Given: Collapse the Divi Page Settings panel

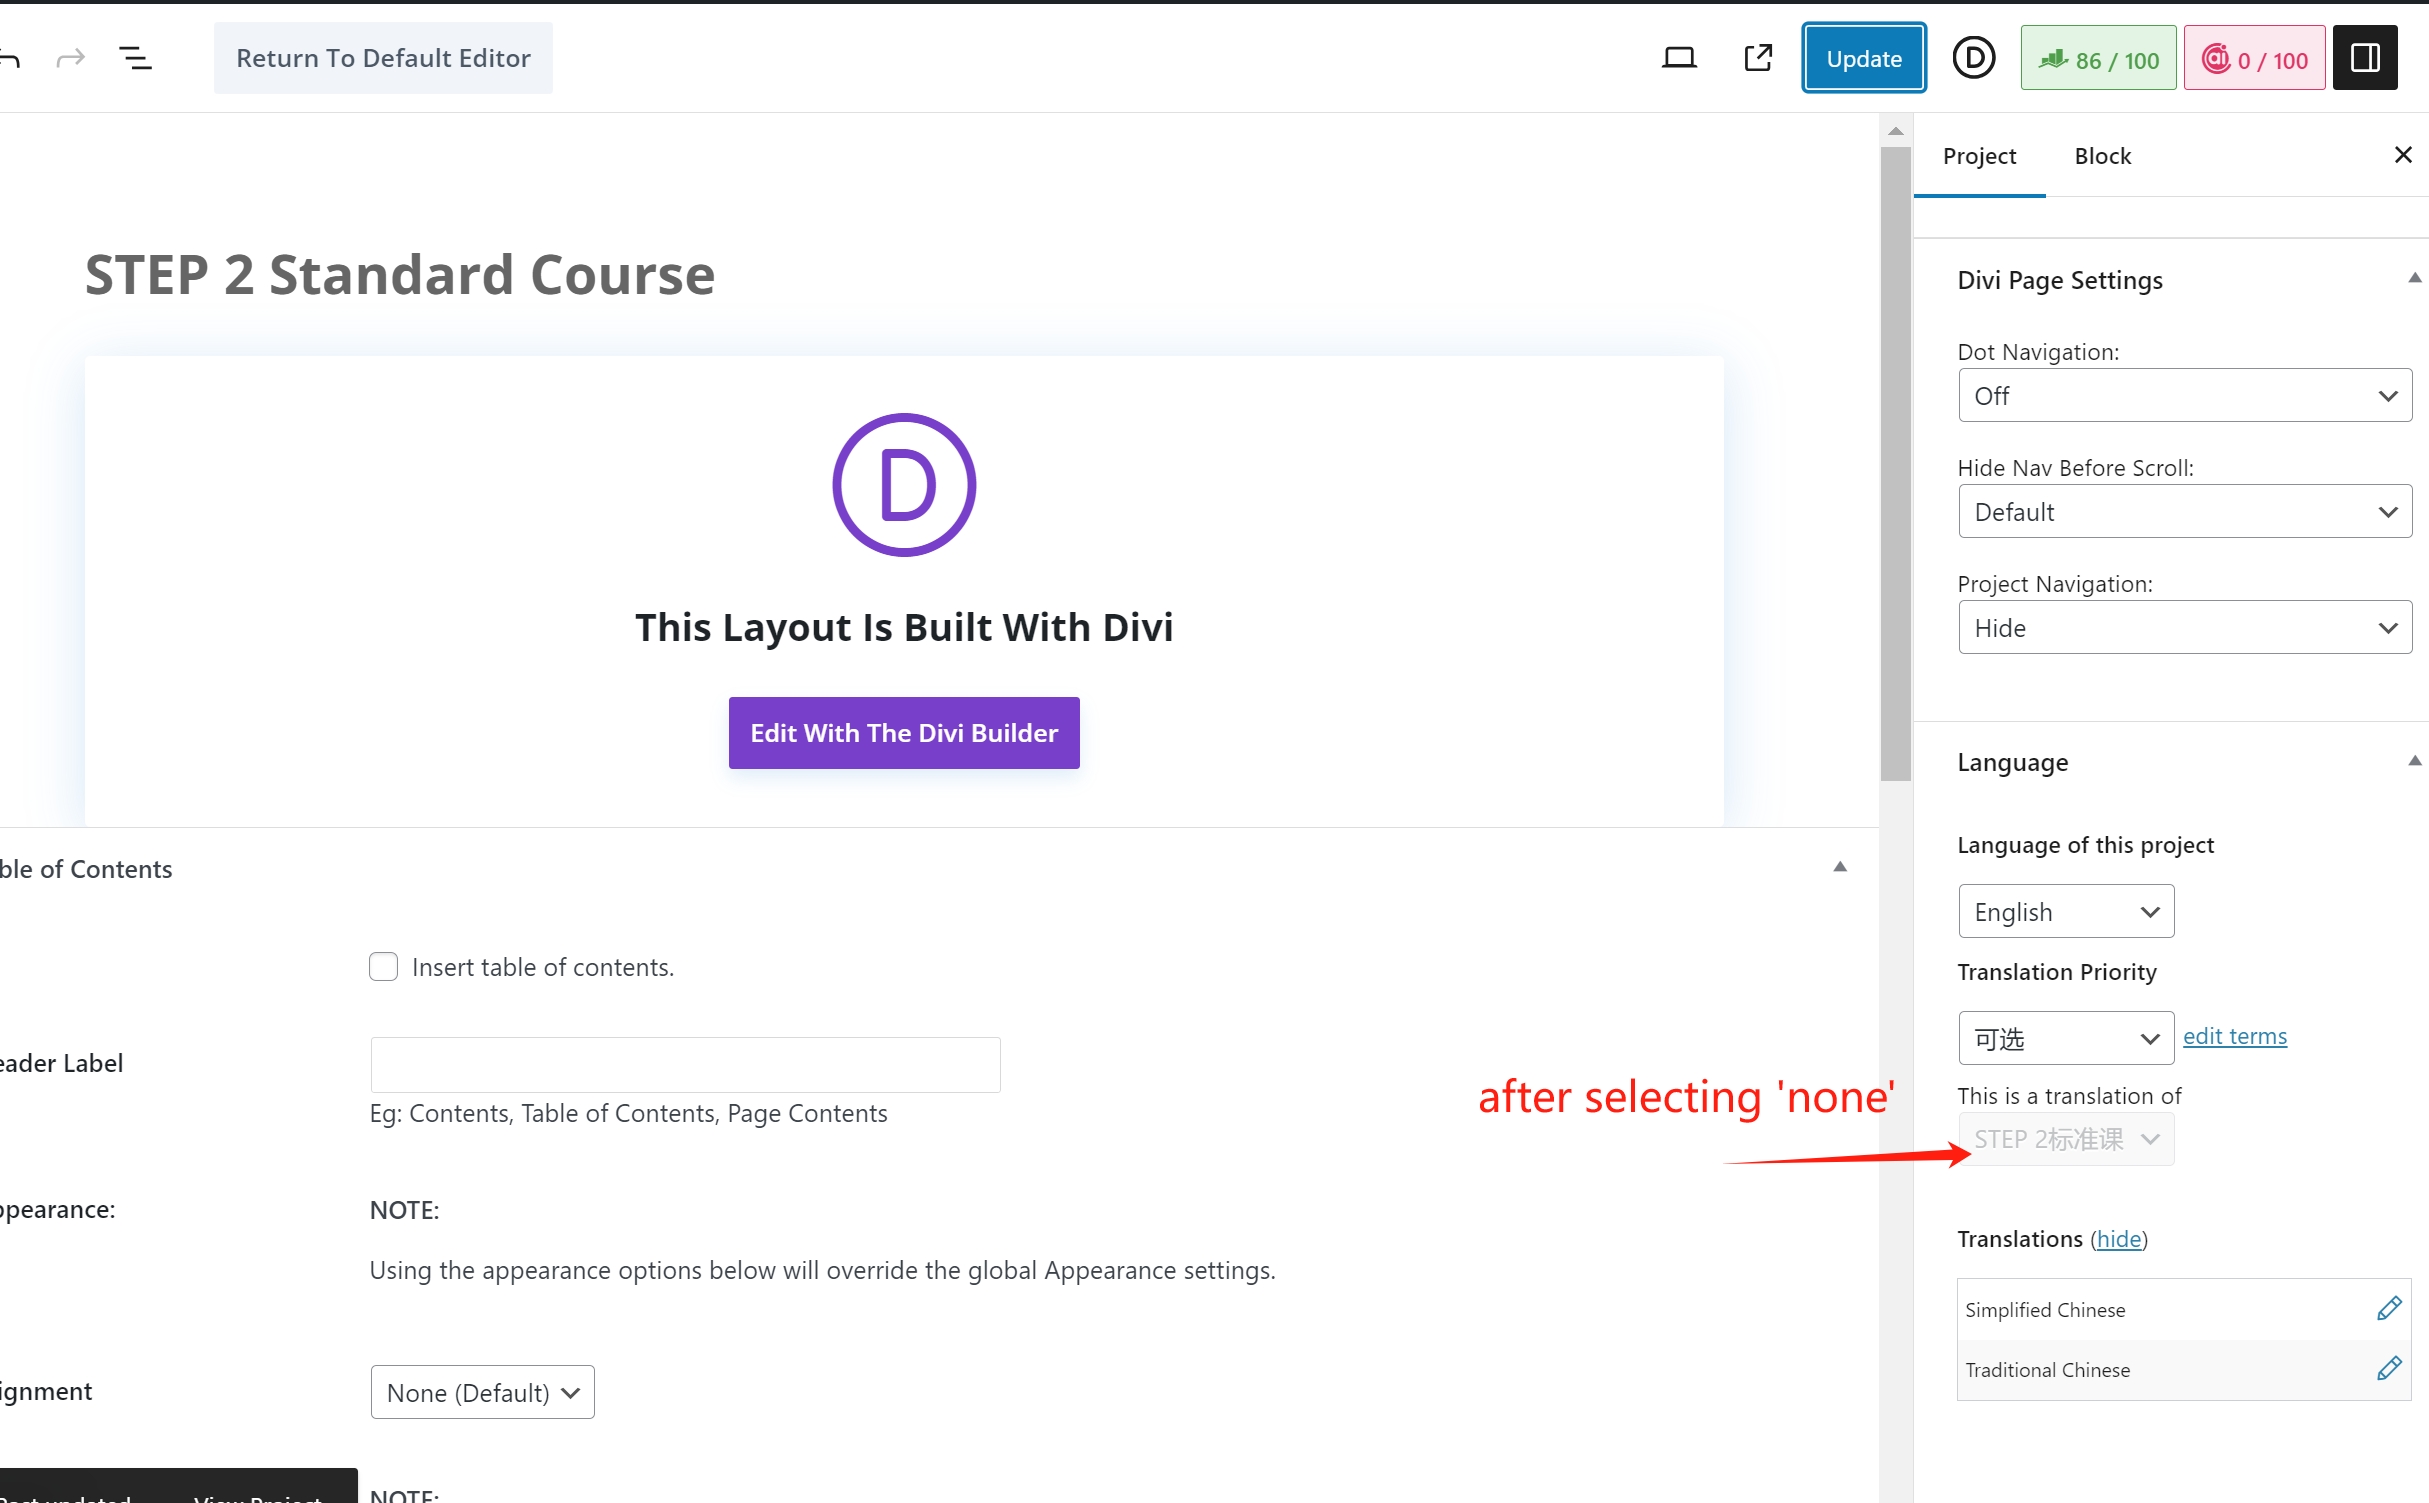Looking at the screenshot, I should (x=2414, y=279).
